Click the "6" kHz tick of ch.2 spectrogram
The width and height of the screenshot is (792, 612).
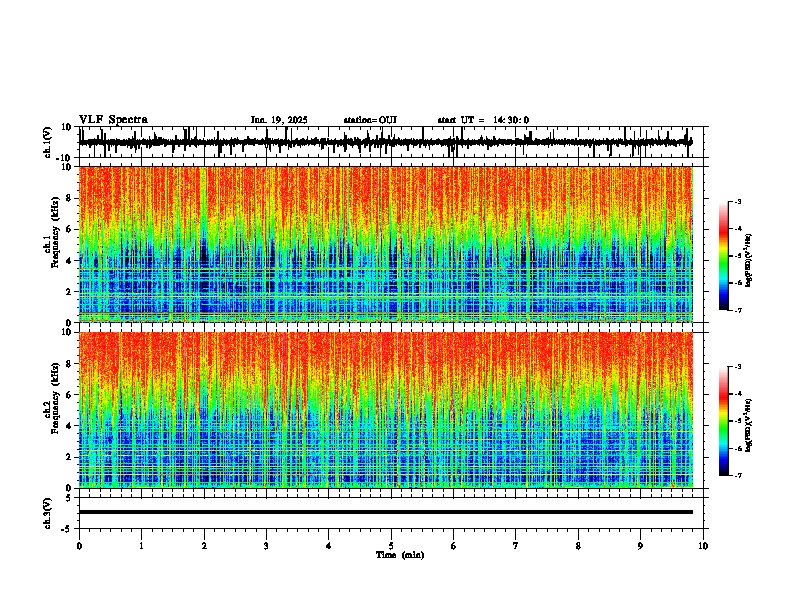pyautogui.click(x=70, y=394)
